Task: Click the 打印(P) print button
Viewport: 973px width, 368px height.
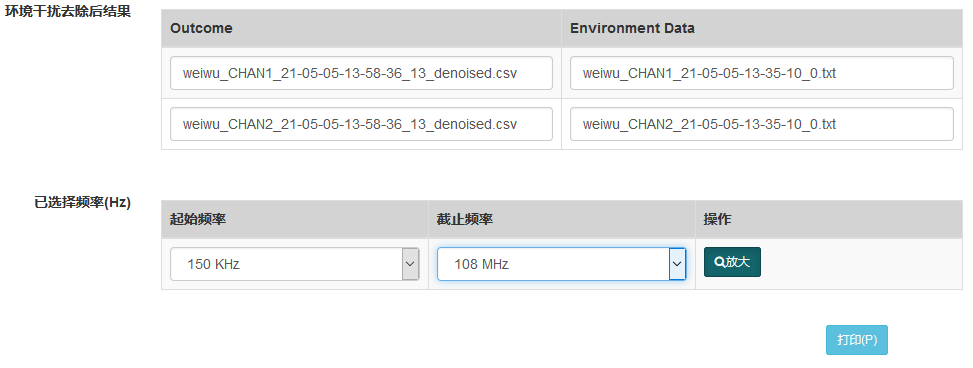Action: point(856,340)
